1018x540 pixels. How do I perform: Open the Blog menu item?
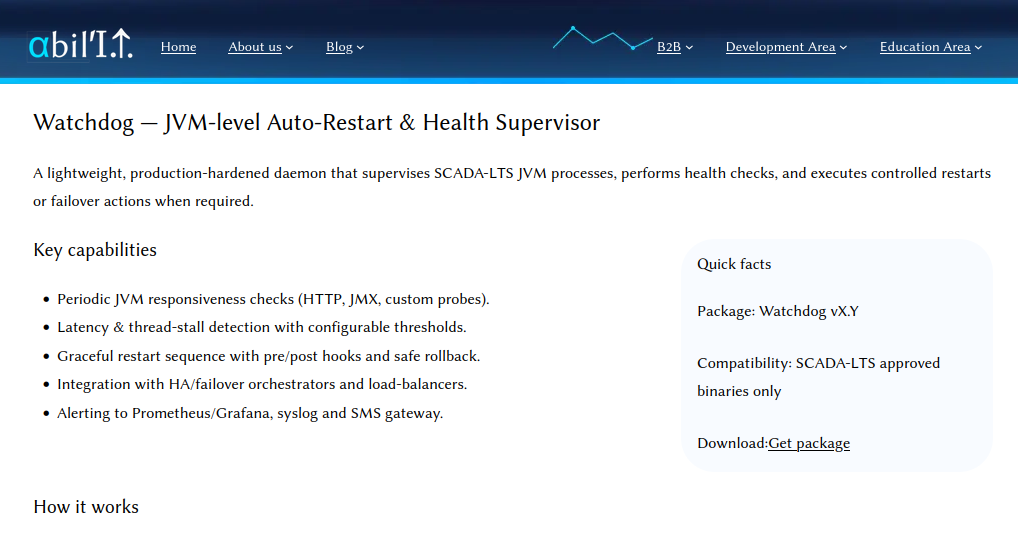pos(339,47)
